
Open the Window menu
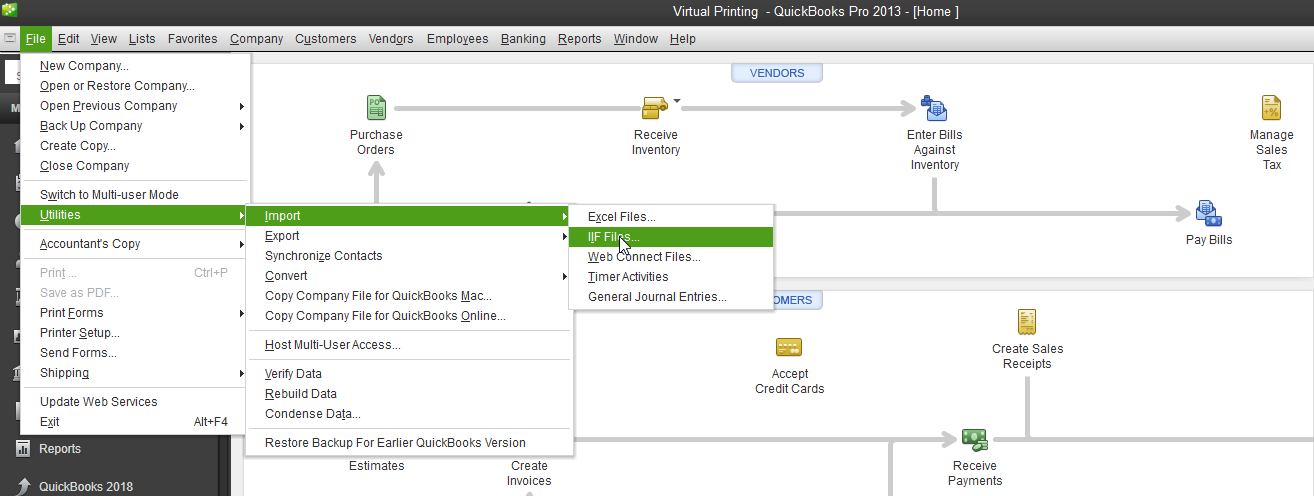(x=635, y=39)
